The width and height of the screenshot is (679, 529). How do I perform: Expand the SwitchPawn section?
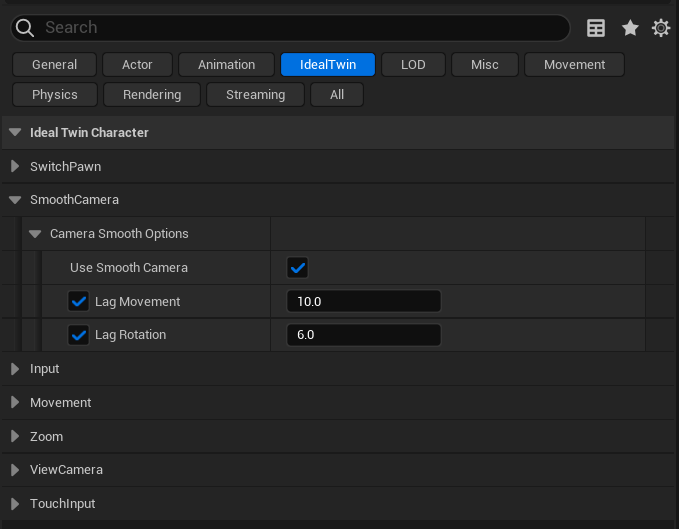(x=15, y=166)
